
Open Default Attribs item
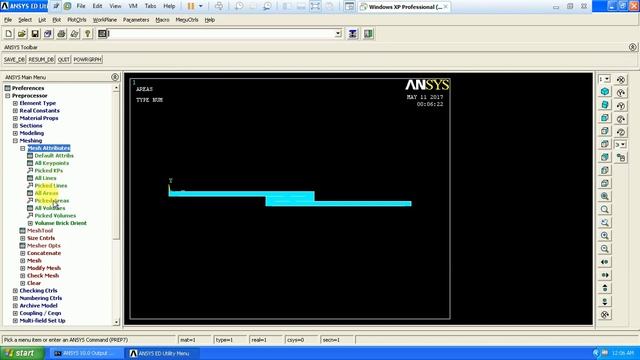click(x=54, y=156)
